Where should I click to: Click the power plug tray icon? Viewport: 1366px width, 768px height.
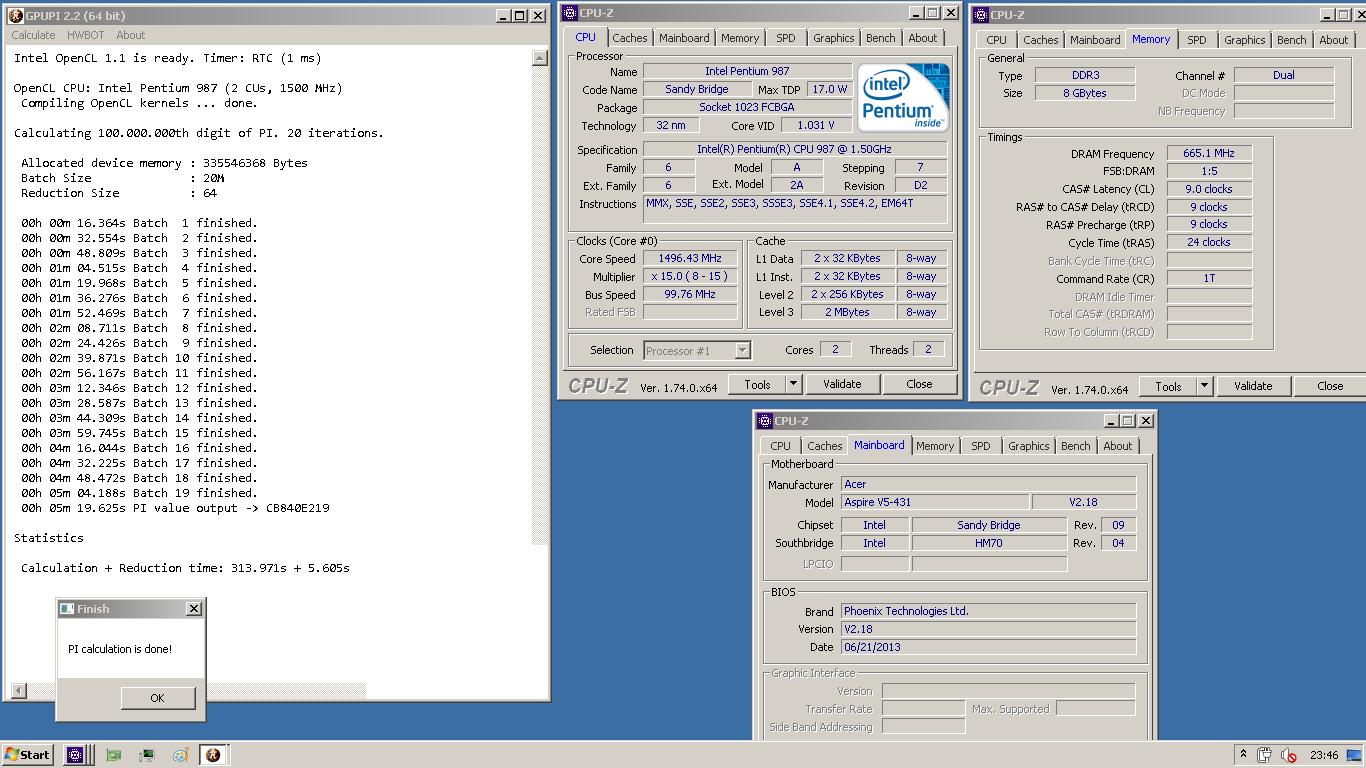tap(1265, 755)
